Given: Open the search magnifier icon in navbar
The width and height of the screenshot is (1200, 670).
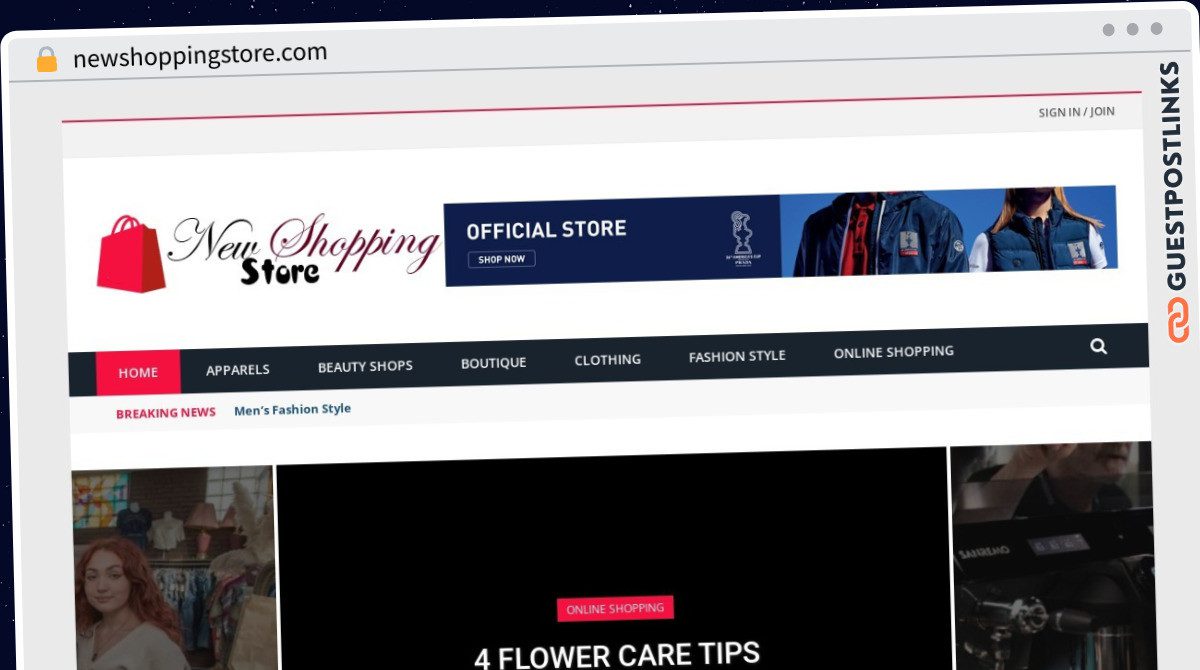Looking at the screenshot, I should [x=1098, y=346].
